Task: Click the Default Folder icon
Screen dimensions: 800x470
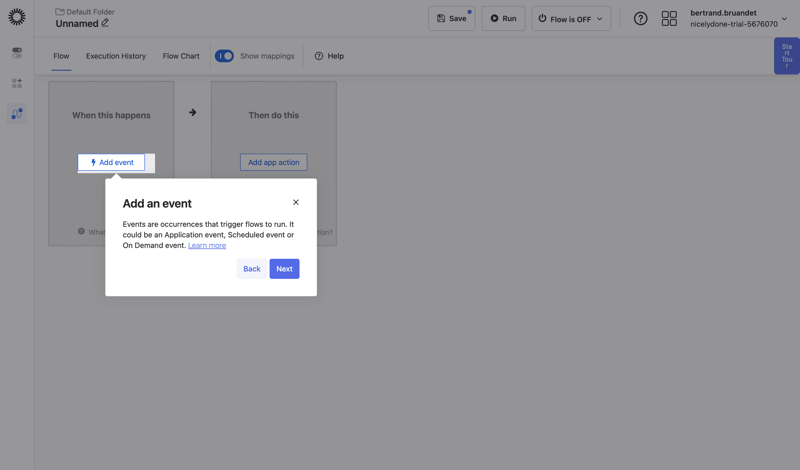Action: (60, 12)
